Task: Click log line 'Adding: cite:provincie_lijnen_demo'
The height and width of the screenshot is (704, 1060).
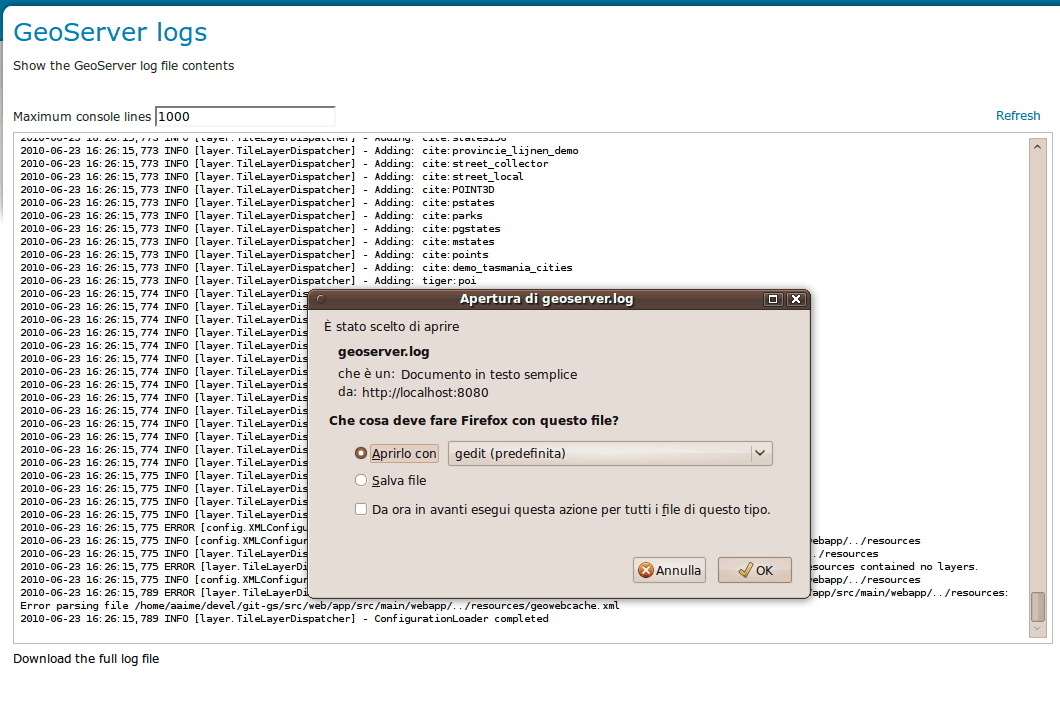Action: (299, 151)
